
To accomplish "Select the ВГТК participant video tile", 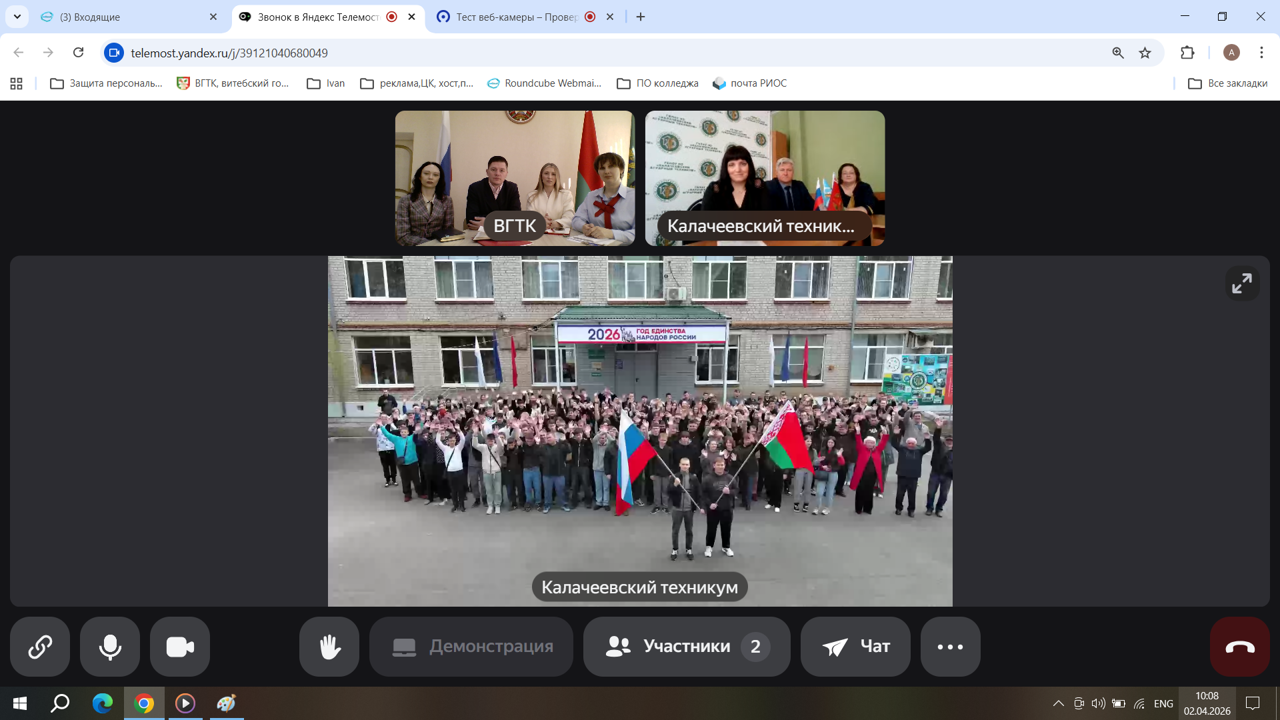I will (x=514, y=178).
